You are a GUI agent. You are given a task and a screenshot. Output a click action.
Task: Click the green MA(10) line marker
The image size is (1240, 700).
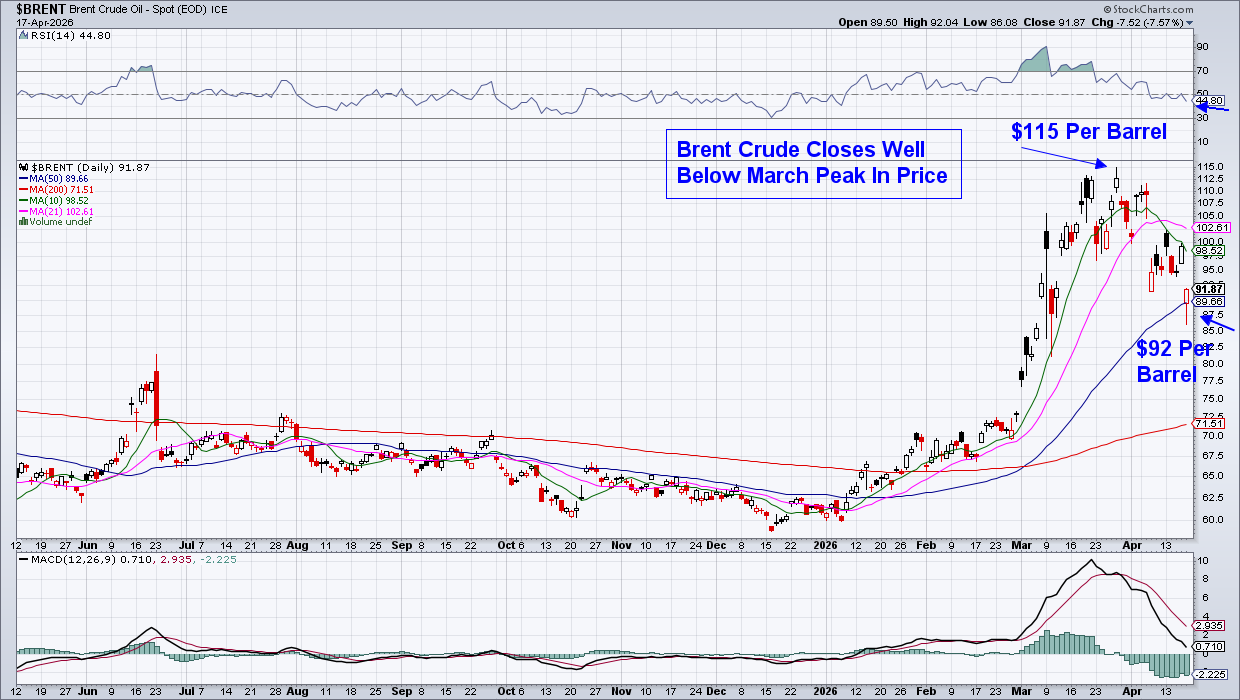[25, 200]
